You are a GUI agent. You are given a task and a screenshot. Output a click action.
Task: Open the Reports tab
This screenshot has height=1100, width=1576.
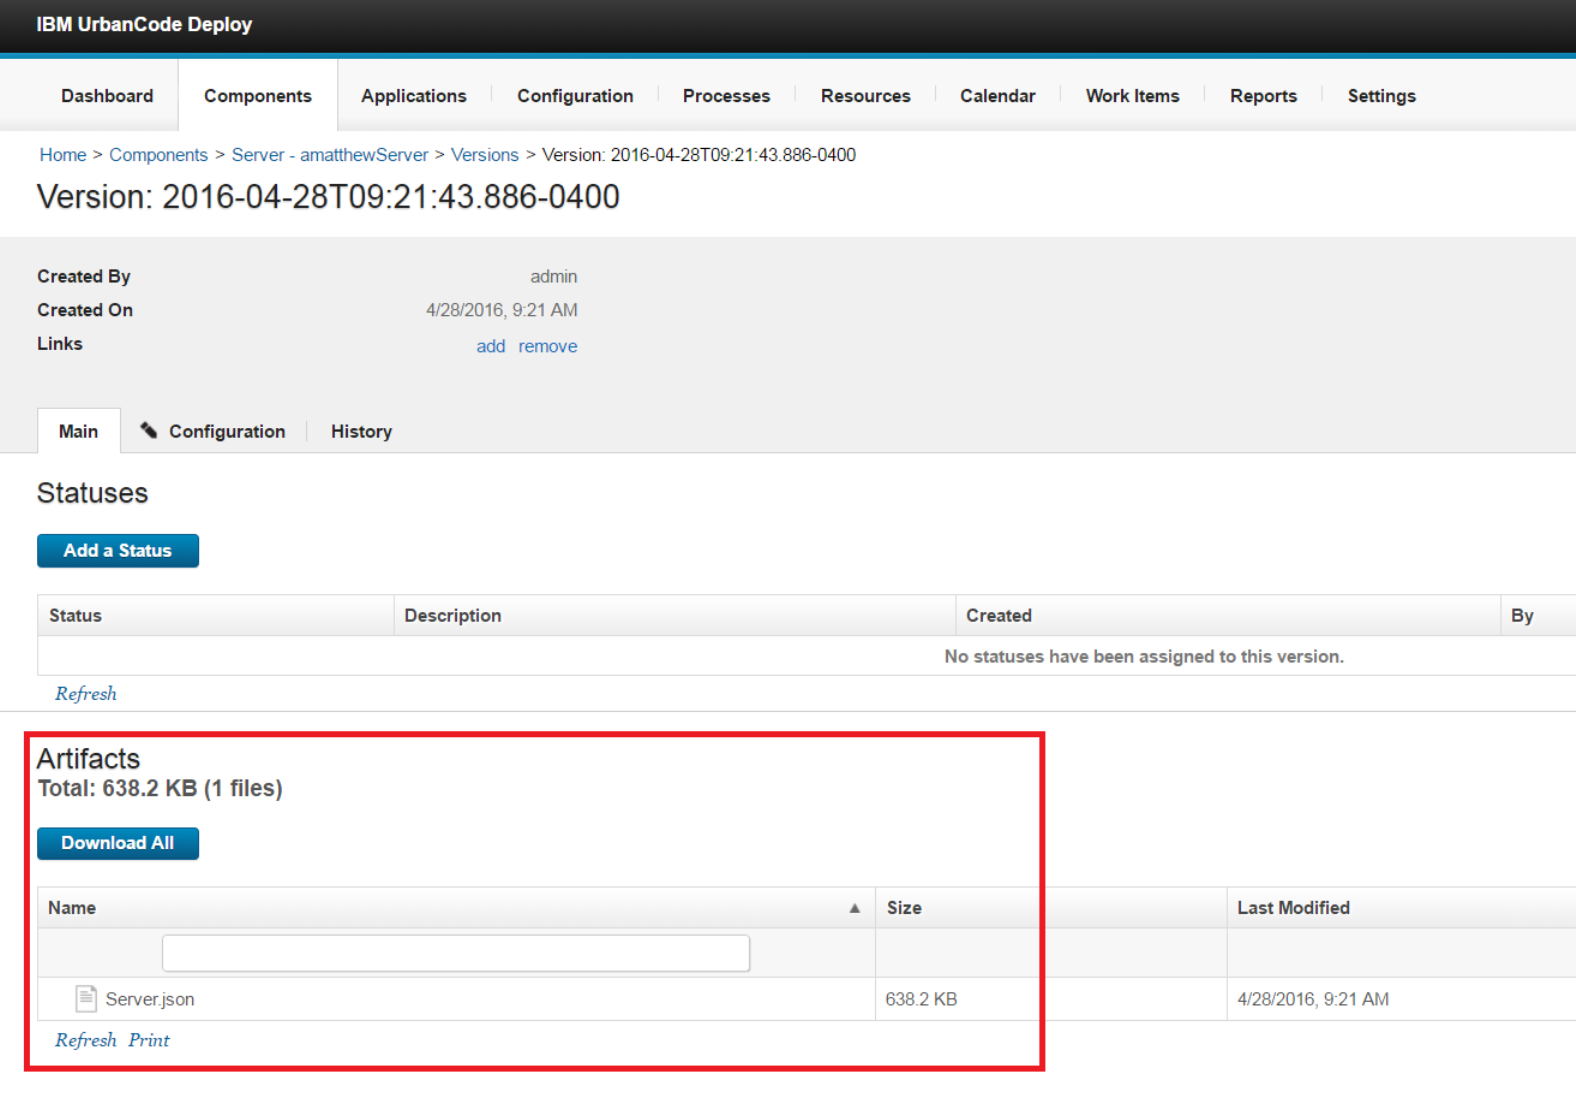[x=1263, y=96]
